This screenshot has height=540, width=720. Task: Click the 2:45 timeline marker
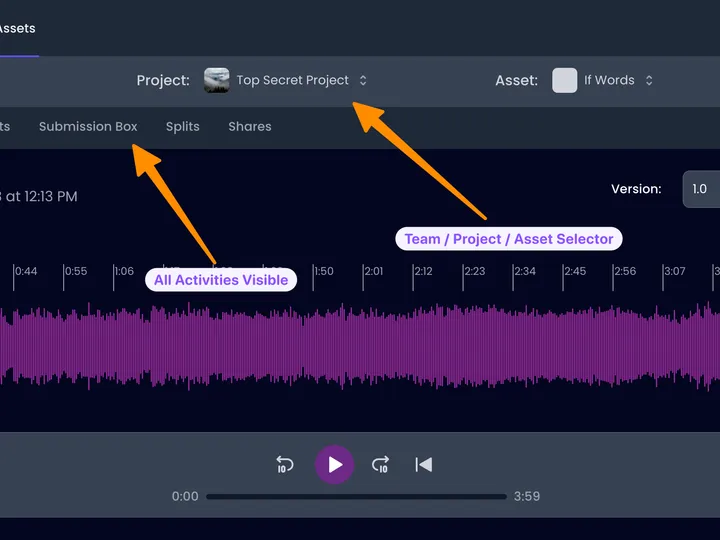click(574, 271)
